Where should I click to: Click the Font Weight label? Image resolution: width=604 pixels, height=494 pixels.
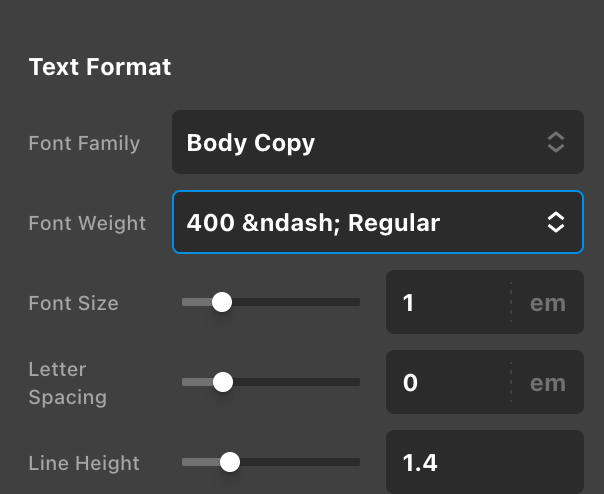click(x=87, y=223)
